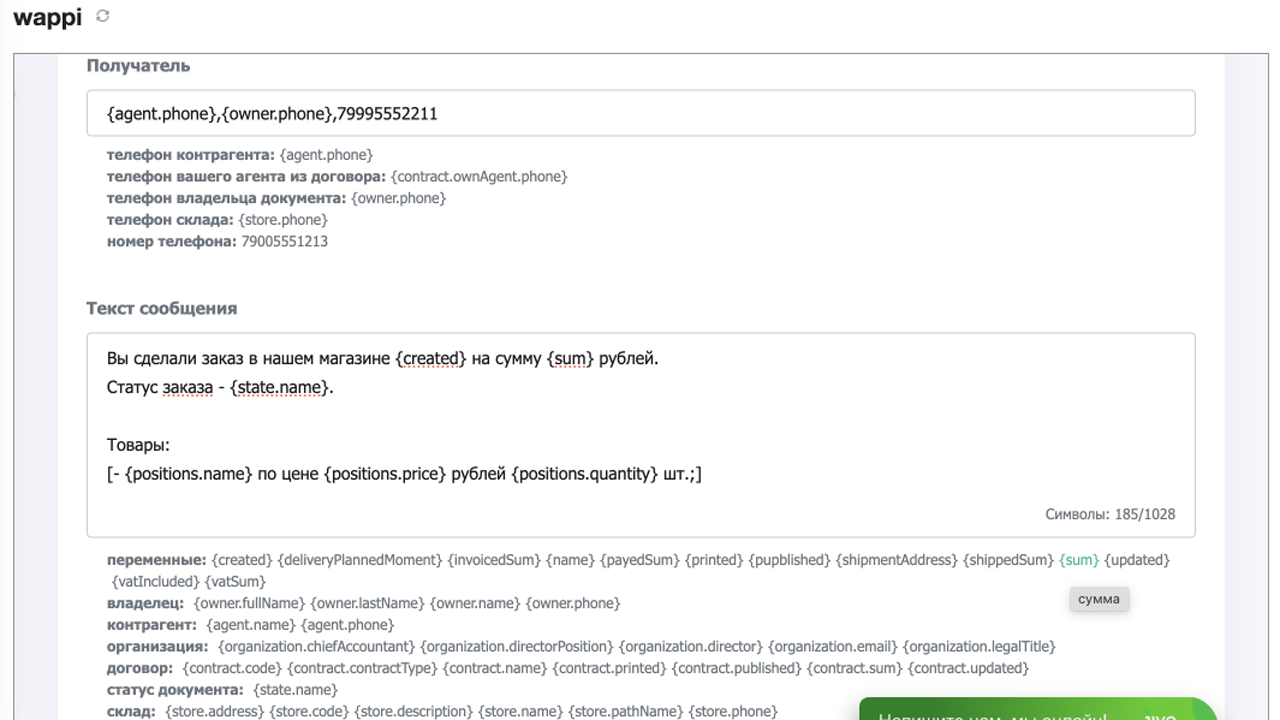1280x720 pixels.
Task: Focus the Получатель recipient input field
Action: (640, 113)
